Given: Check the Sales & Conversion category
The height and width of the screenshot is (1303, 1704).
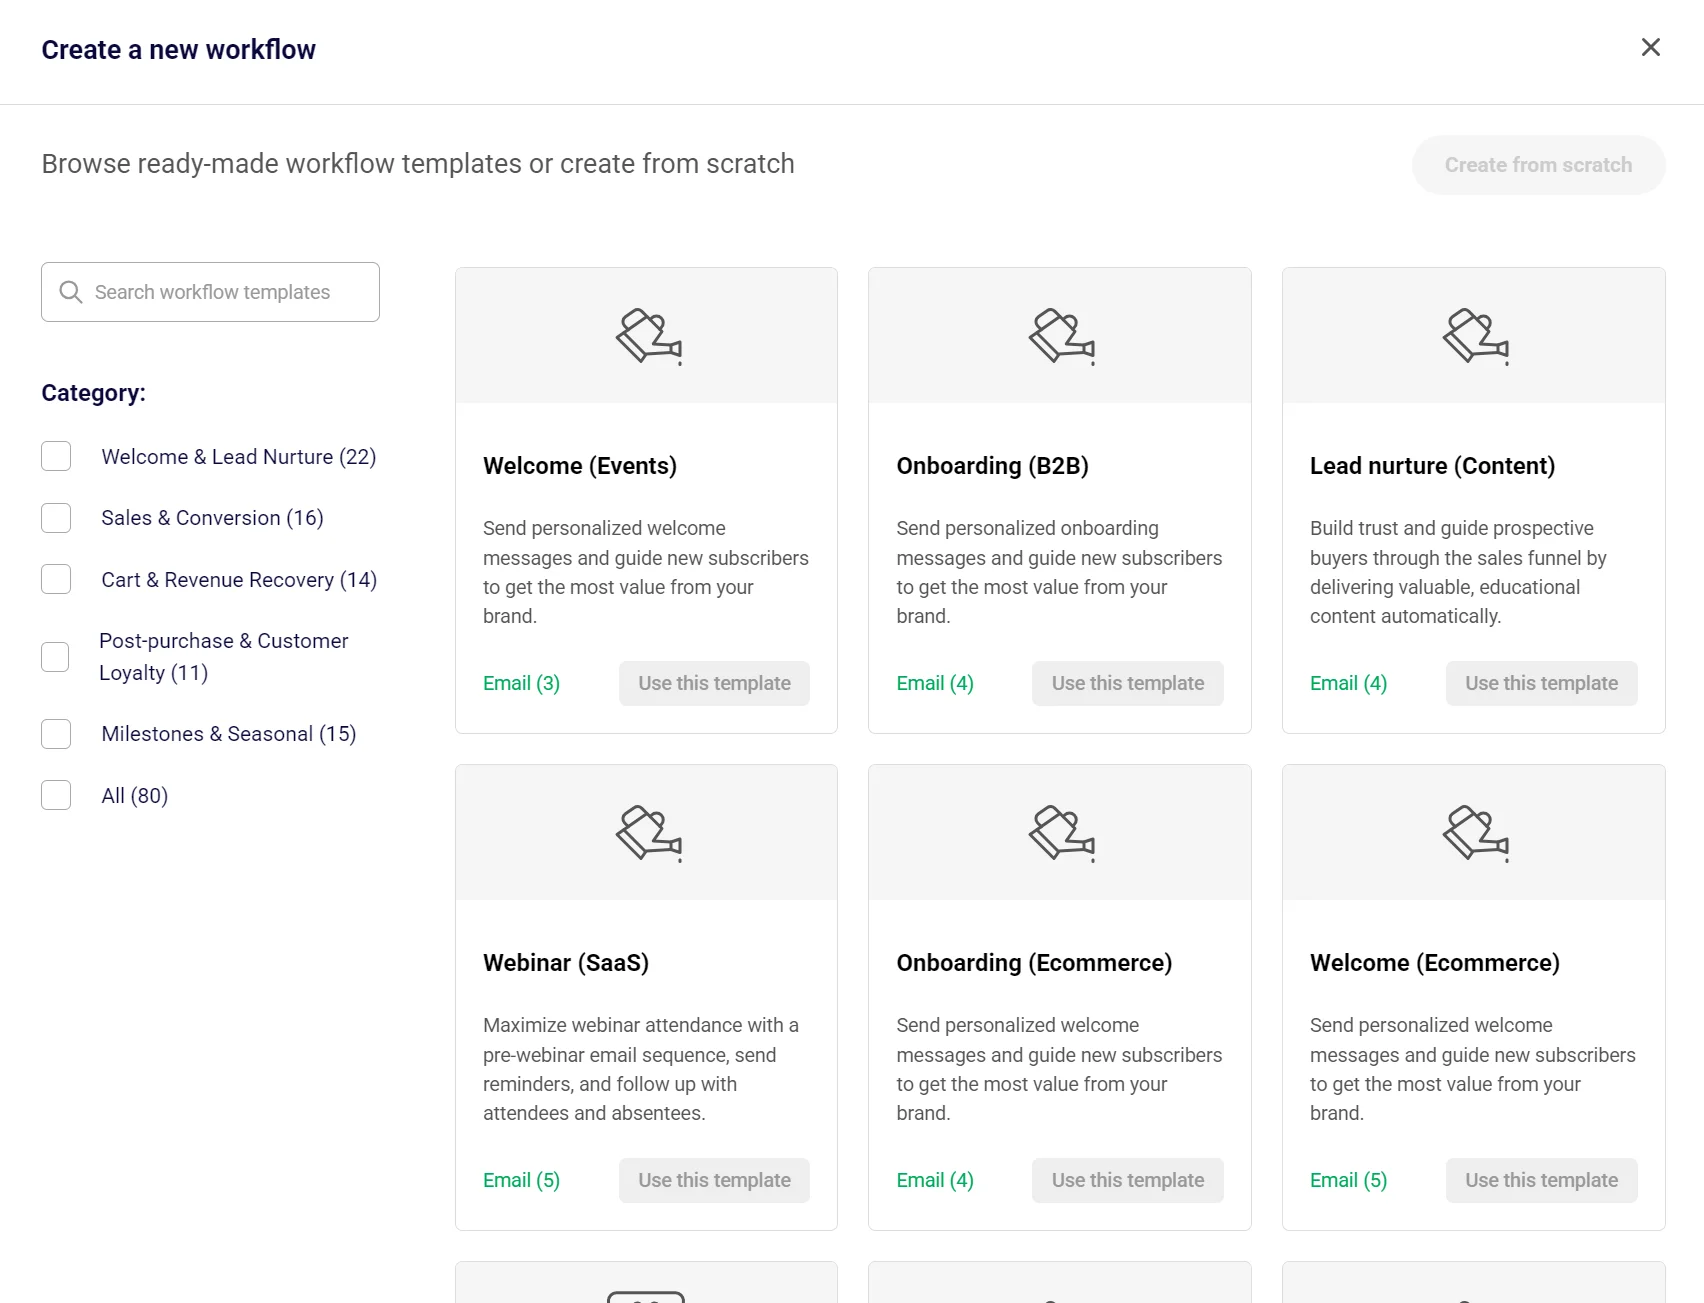Looking at the screenshot, I should pyautogui.click(x=56, y=518).
